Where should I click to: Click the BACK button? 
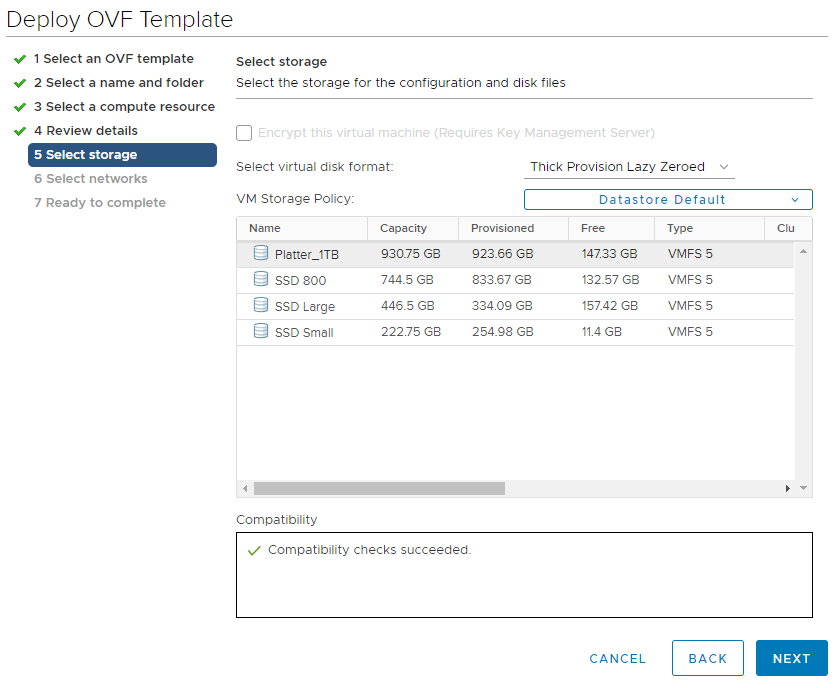tap(707, 658)
